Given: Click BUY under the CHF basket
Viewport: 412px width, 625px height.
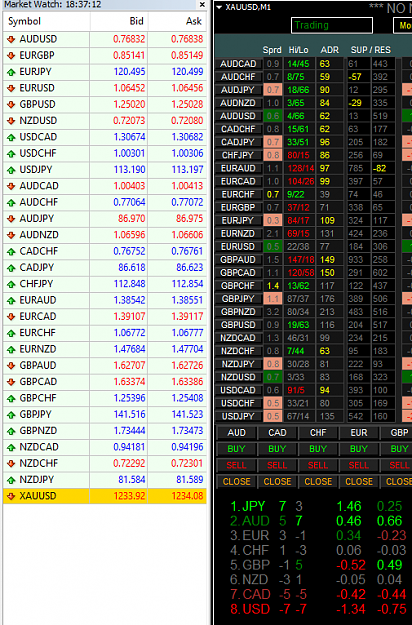Looking at the screenshot, I should click(318, 449).
